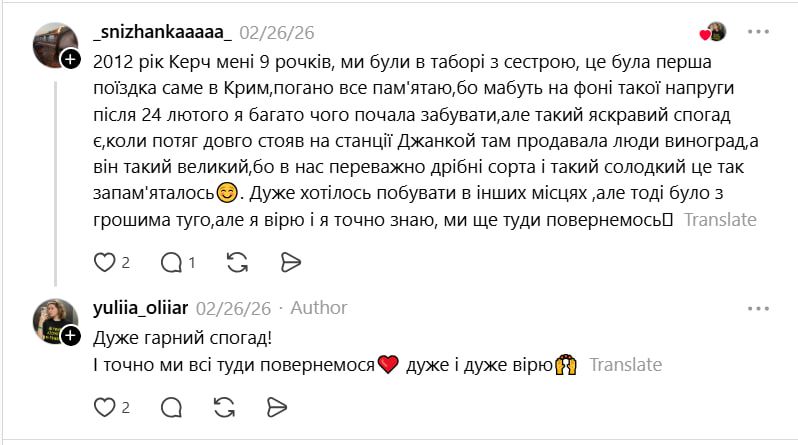
Task: Share the _snizhankaaaaa_ comment via send icon
Action: pyautogui.click(x=291, y=262)
